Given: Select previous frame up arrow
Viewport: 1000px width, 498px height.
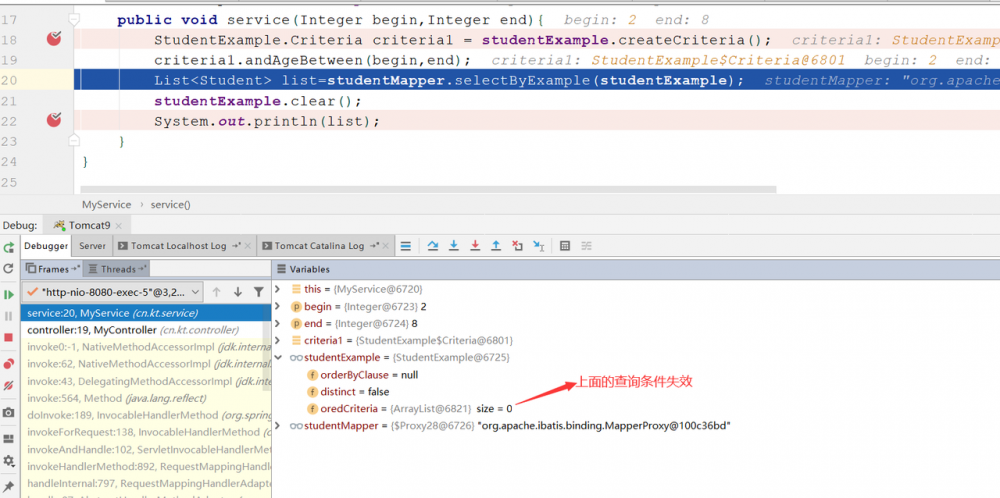Looking at the screenshot, I should tap(216, 292).
